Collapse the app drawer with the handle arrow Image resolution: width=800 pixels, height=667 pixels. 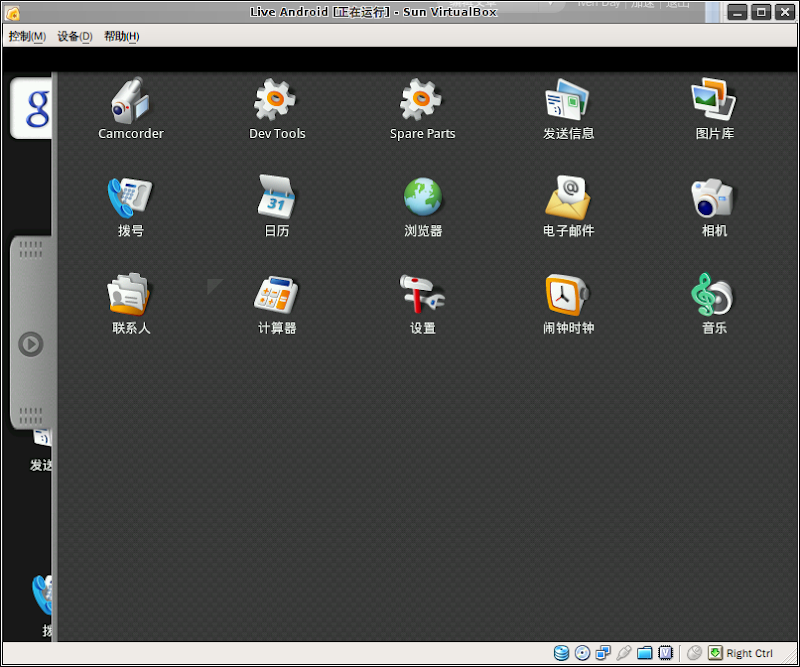[31, 344]
